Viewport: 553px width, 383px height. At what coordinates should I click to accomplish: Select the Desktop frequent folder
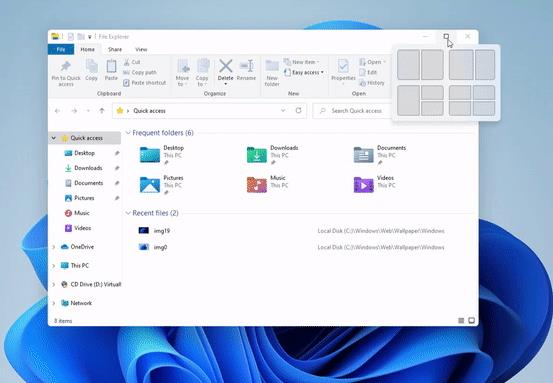point(162,155)
